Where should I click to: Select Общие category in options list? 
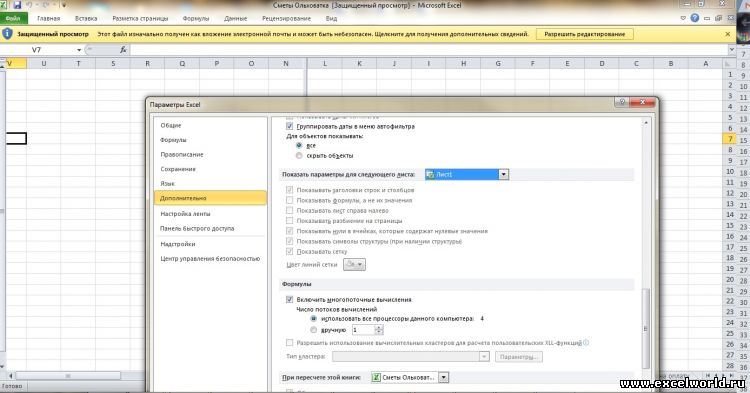click(210, 125)
